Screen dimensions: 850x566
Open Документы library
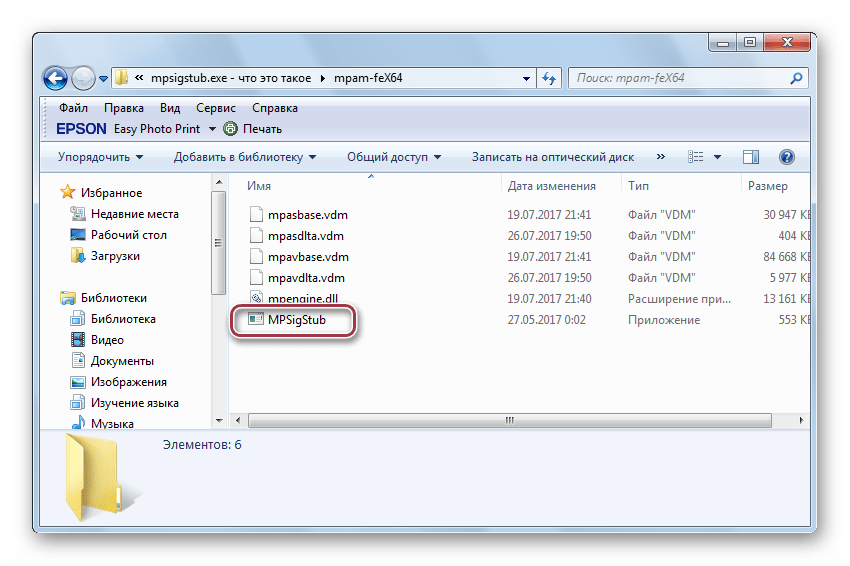coord(122,361)
